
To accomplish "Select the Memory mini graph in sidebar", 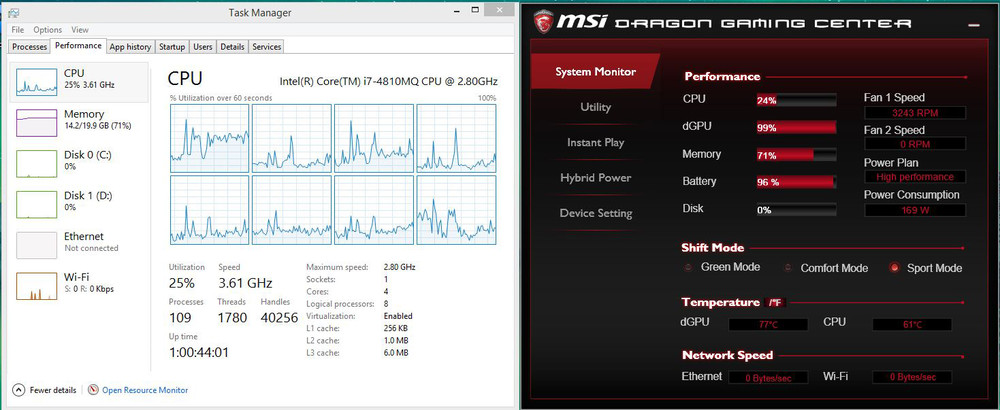I will [36, 123].
